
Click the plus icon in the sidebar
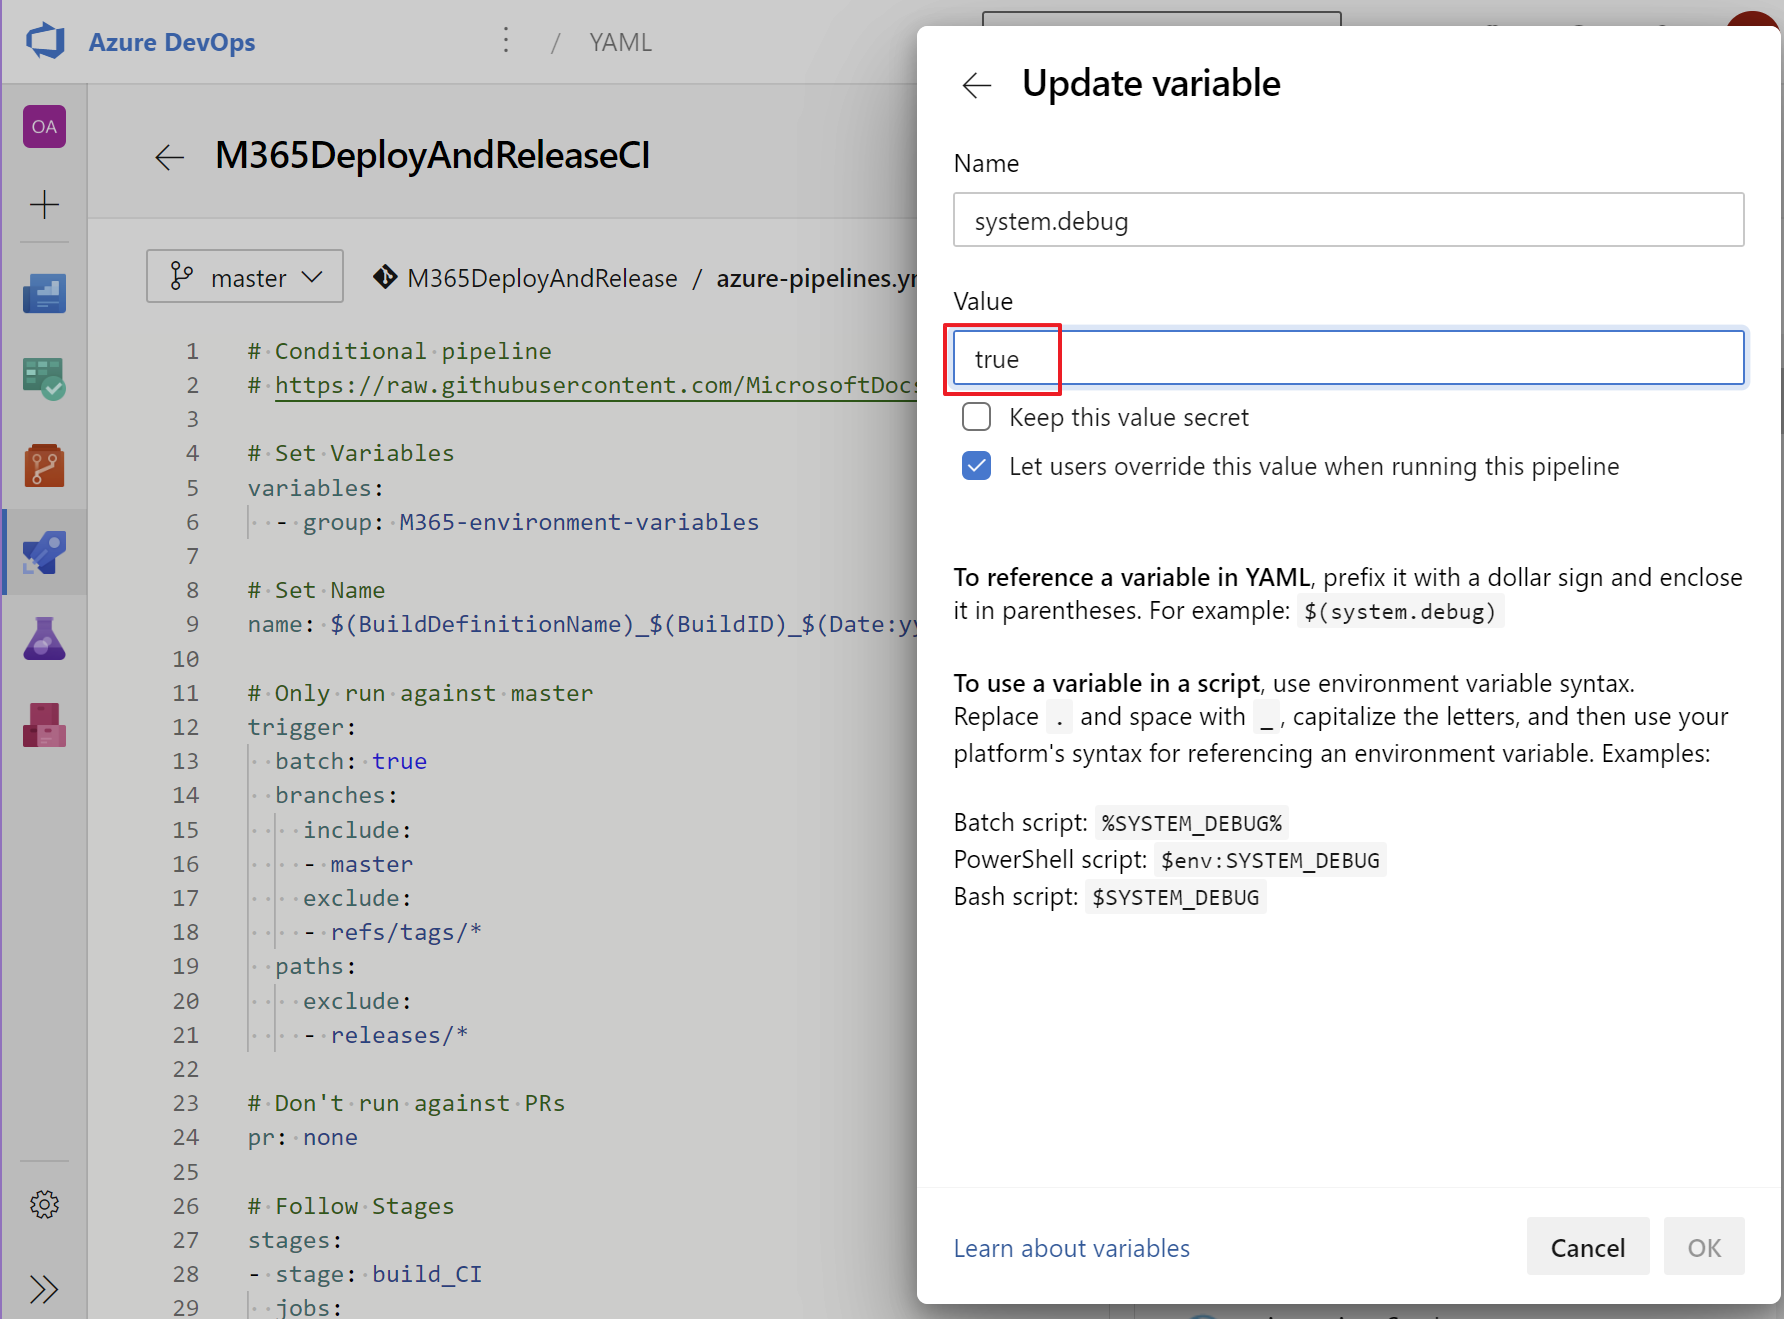coord(45,205)
